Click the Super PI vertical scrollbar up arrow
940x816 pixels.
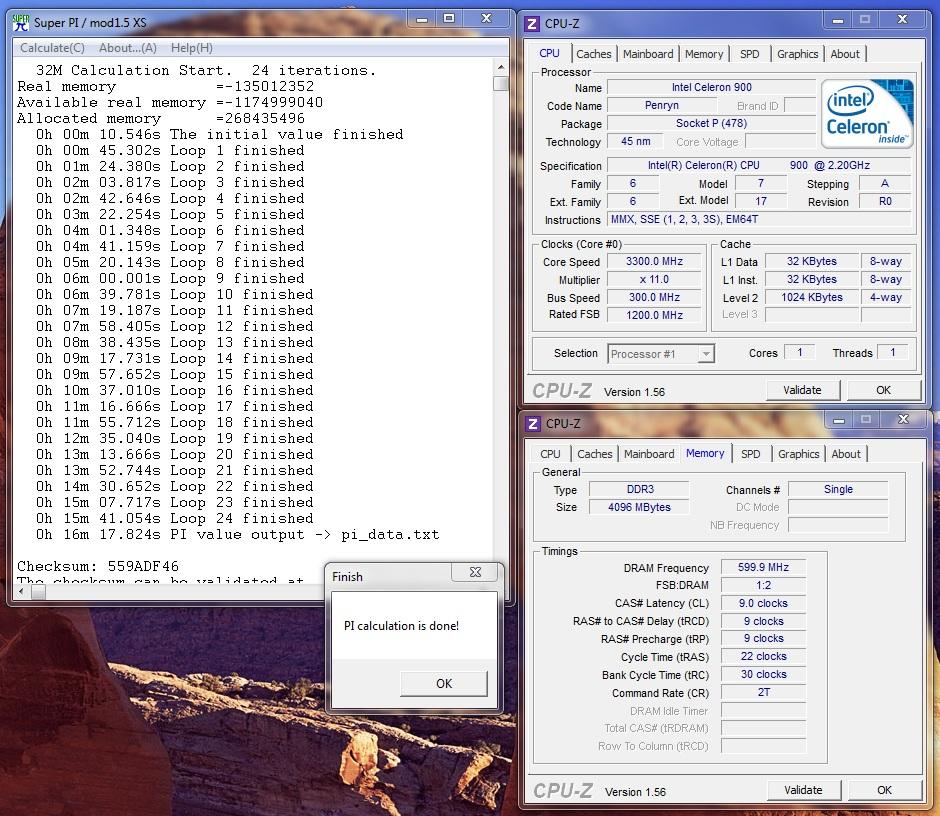[x=501, y=67]
